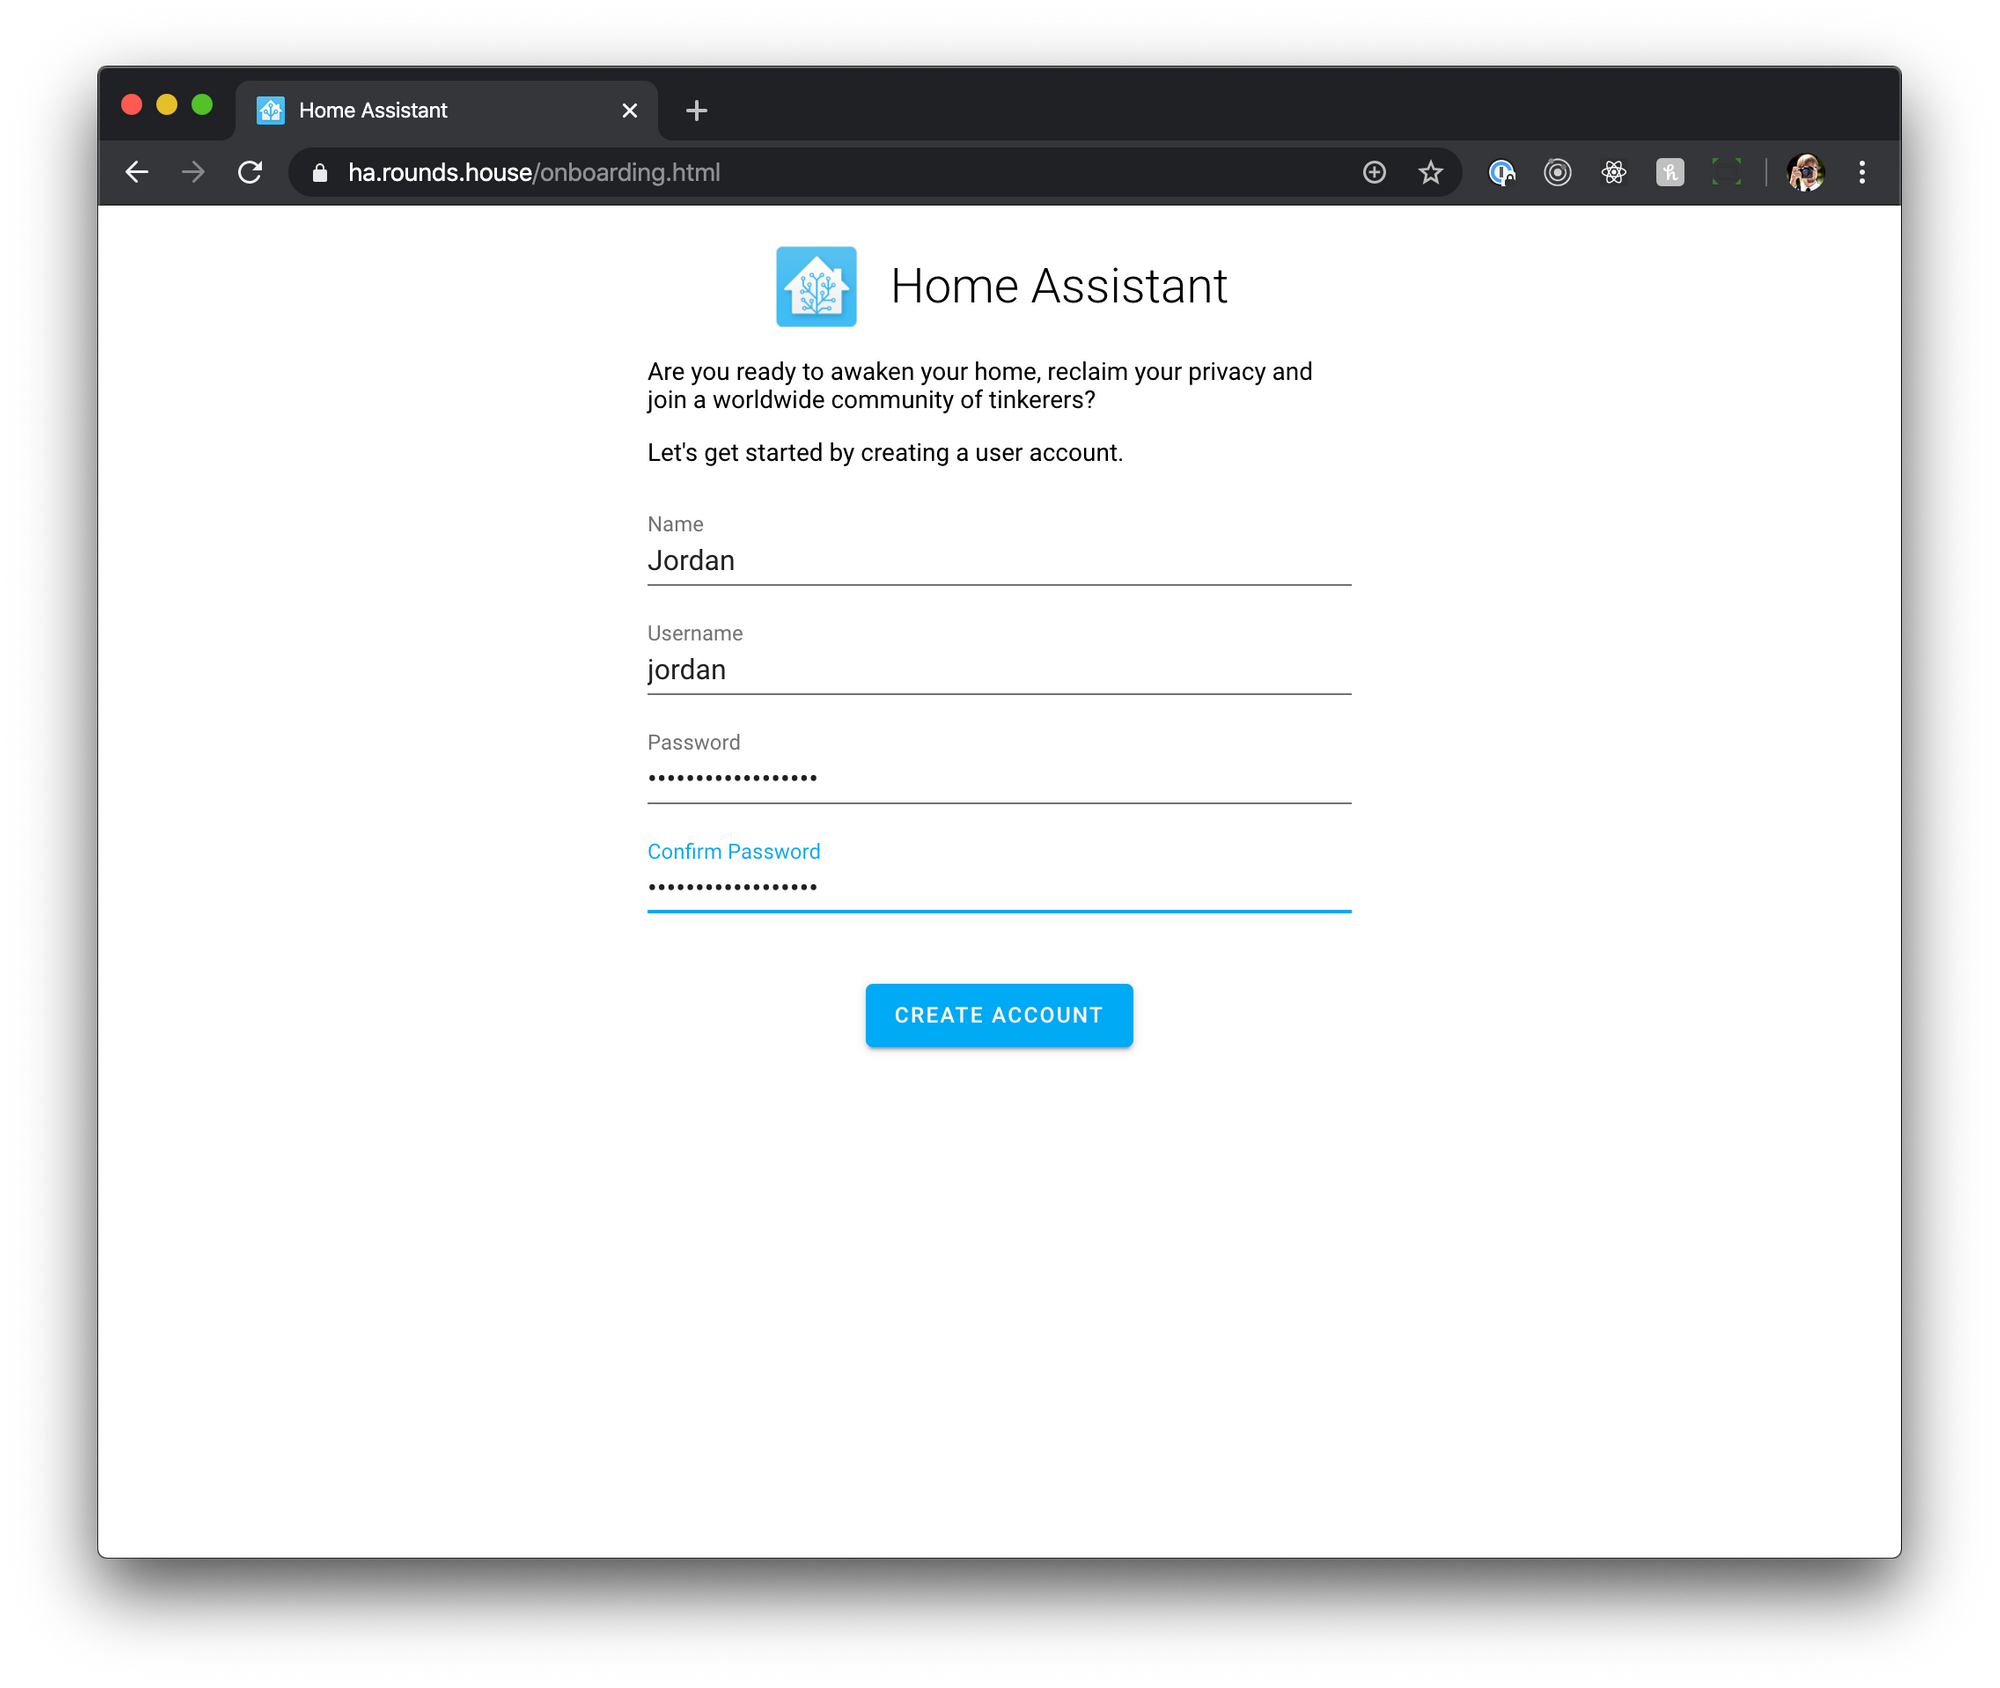The width and height of the screenshot is (2000, 1688).
Task: Bookmark this page with the star icon
Action: pyautogui.click(x=1431, y=172)
